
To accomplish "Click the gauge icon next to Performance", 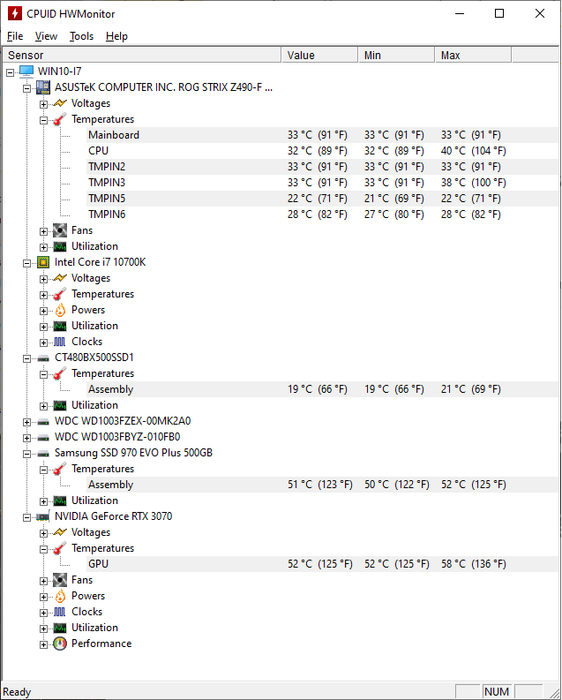I will pos(60,644).
